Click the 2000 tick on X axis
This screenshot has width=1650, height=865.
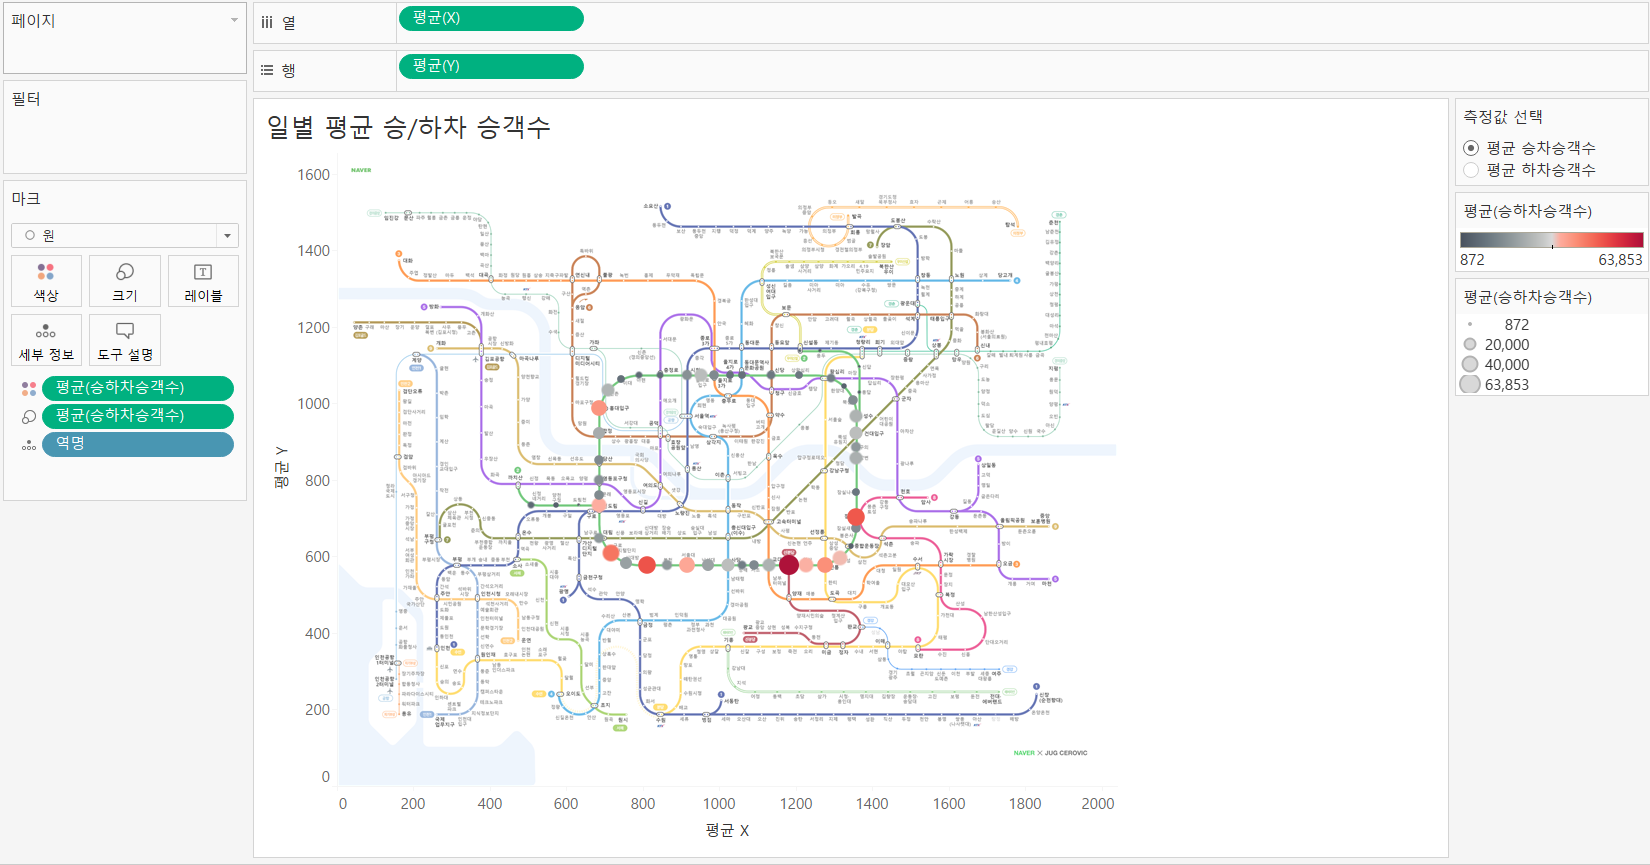[x=1097, y=803]
